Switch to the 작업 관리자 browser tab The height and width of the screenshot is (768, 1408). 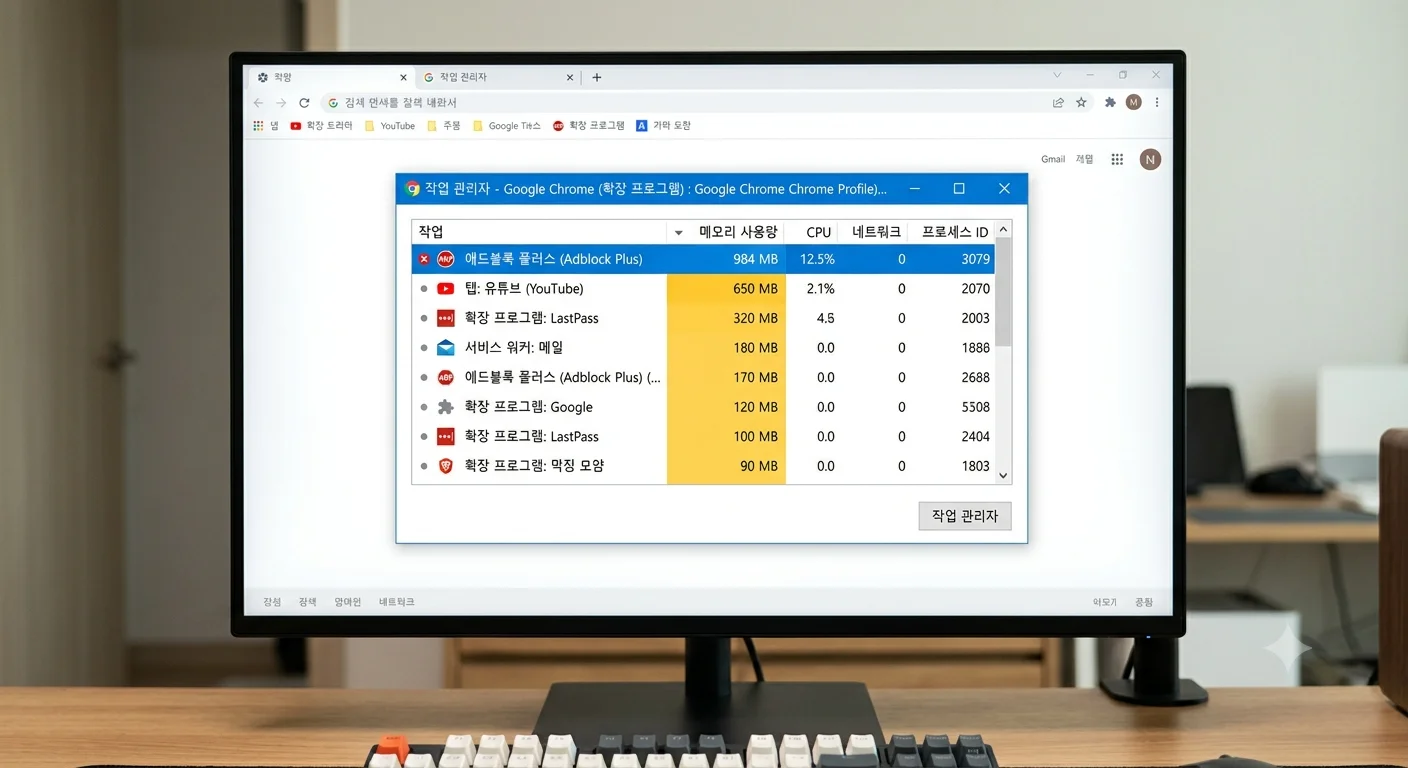499,77
